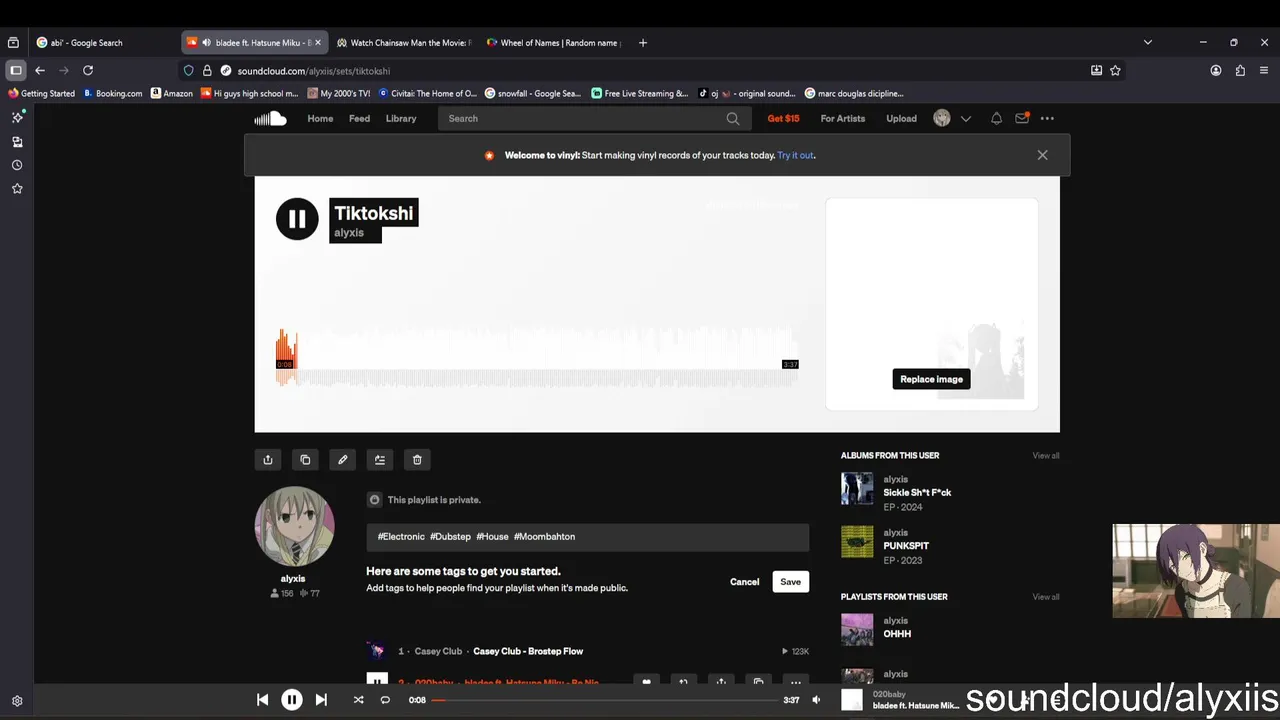Screen dimensions: 1280x720
Task: Go back in browser history
Action: [x=40, y=71]
